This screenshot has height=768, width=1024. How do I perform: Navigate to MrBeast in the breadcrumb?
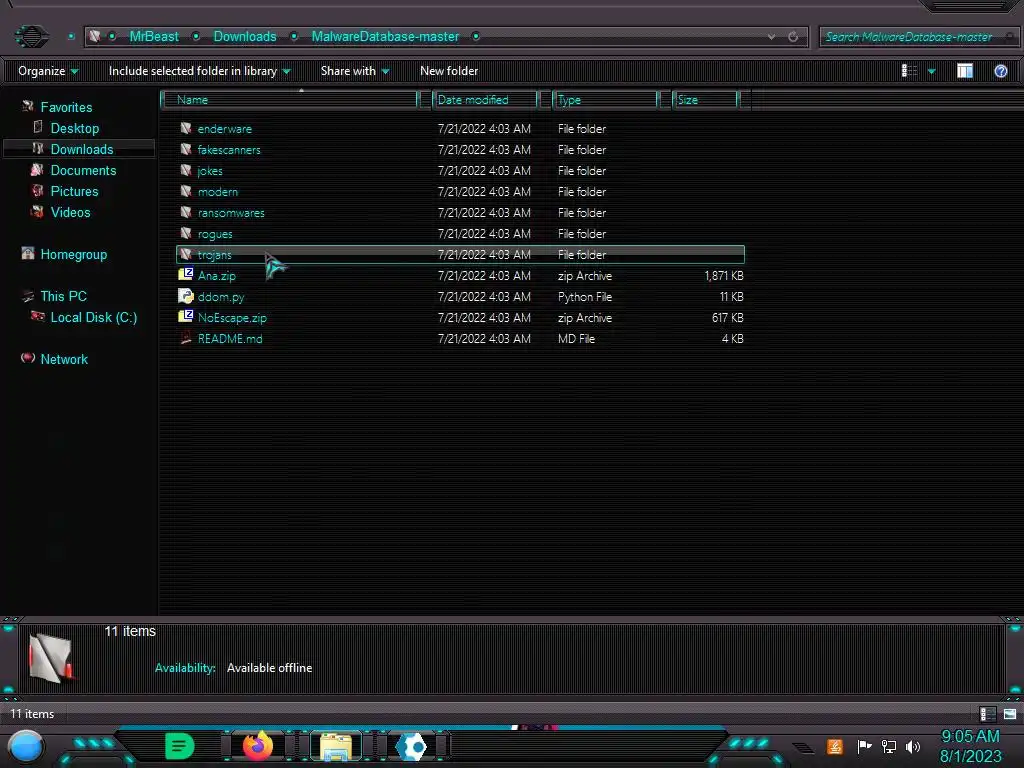click(153, 37)
